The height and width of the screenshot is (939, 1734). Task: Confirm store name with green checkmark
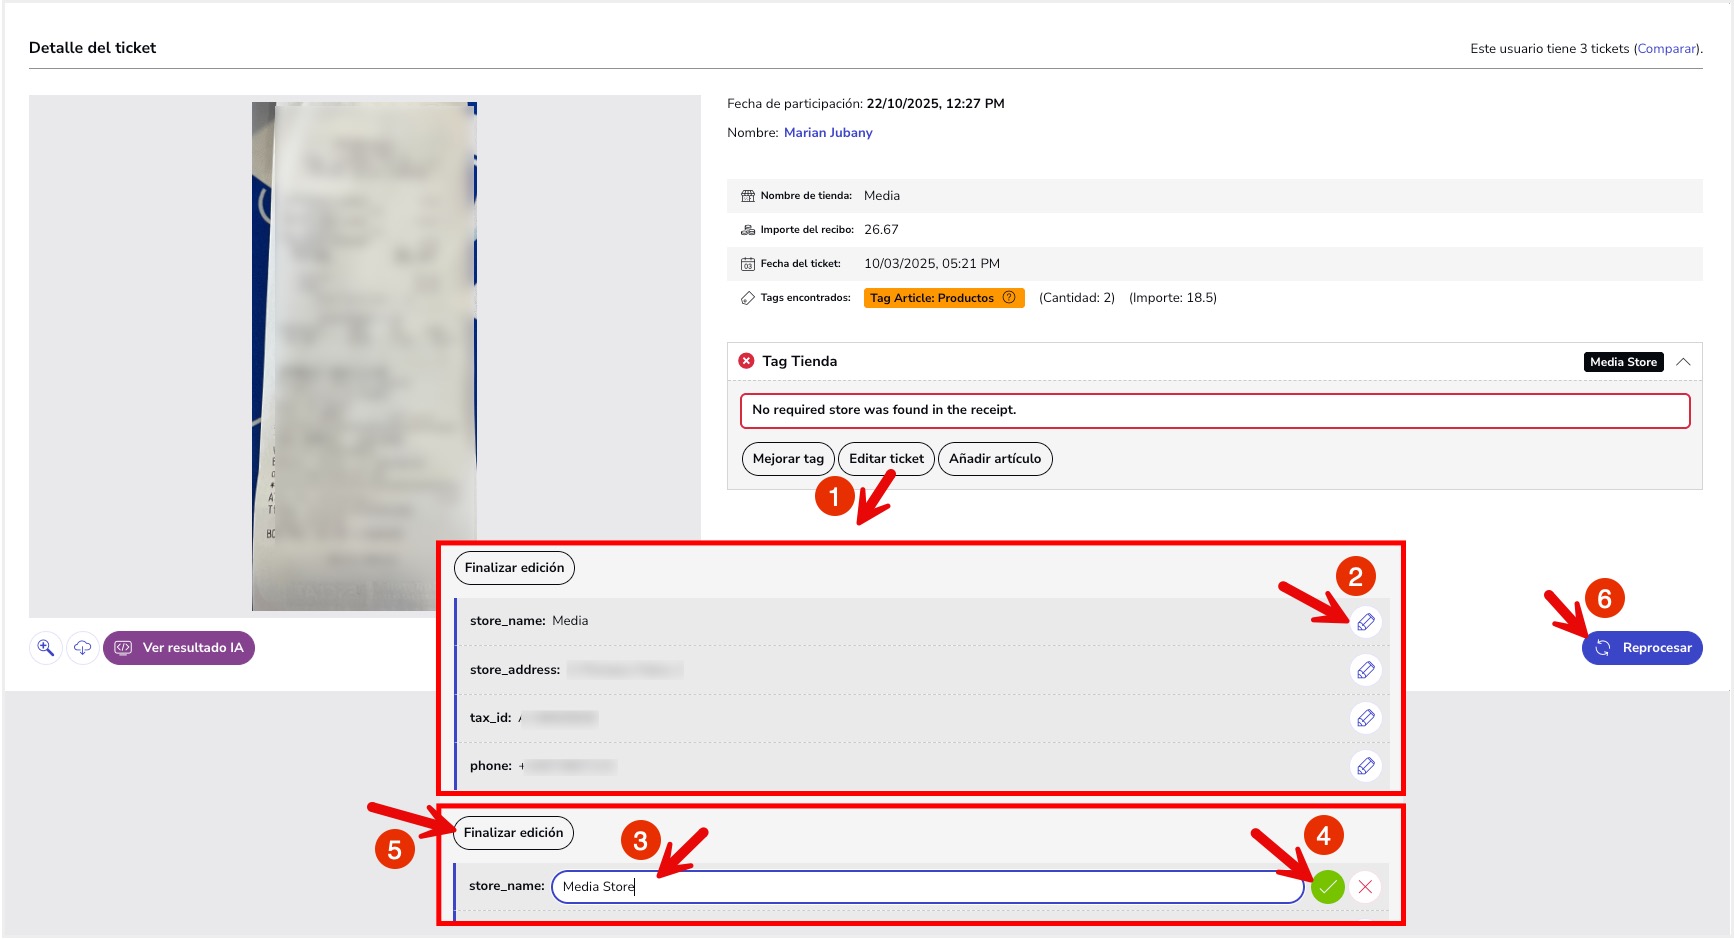(1327, 887)
